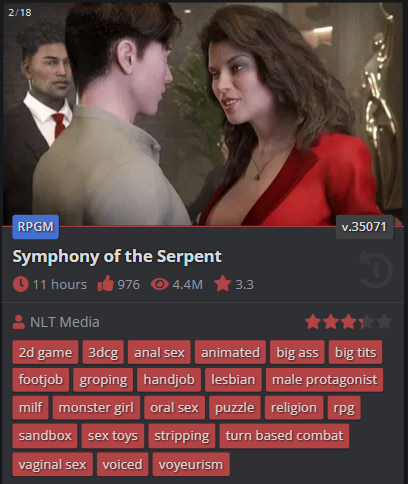Image resolution: width=408 pixels, height=484 pixels.
Task: Click the thumbs-up likes icon
Action: pos(106,284)
